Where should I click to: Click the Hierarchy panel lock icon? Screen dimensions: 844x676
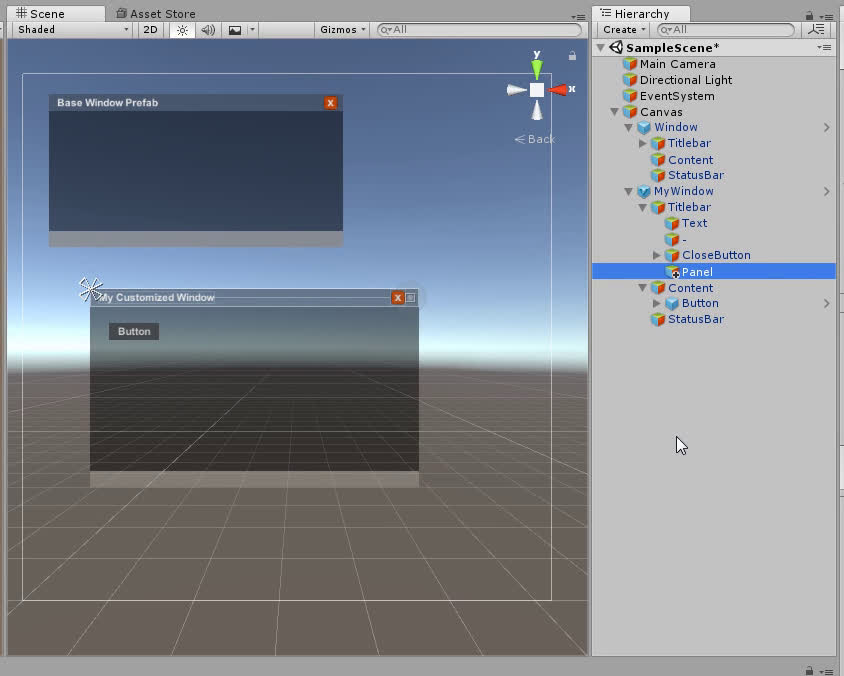808,16
